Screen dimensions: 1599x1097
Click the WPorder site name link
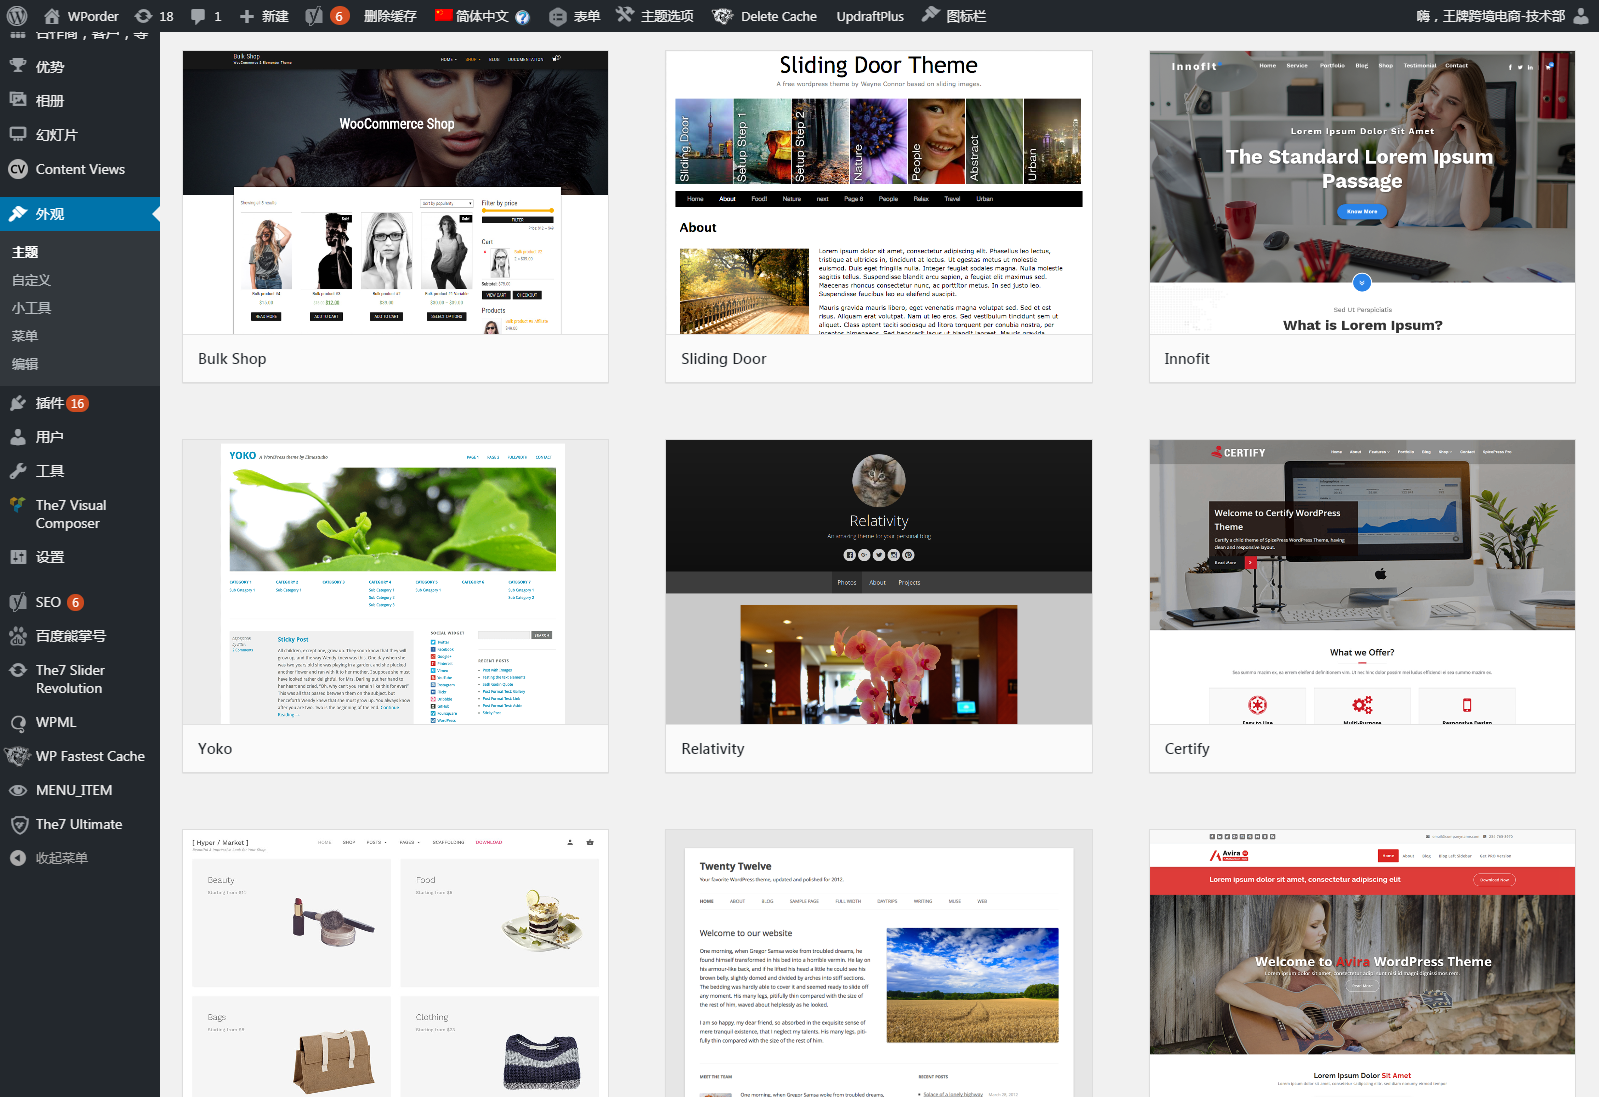tap(93, 16)
